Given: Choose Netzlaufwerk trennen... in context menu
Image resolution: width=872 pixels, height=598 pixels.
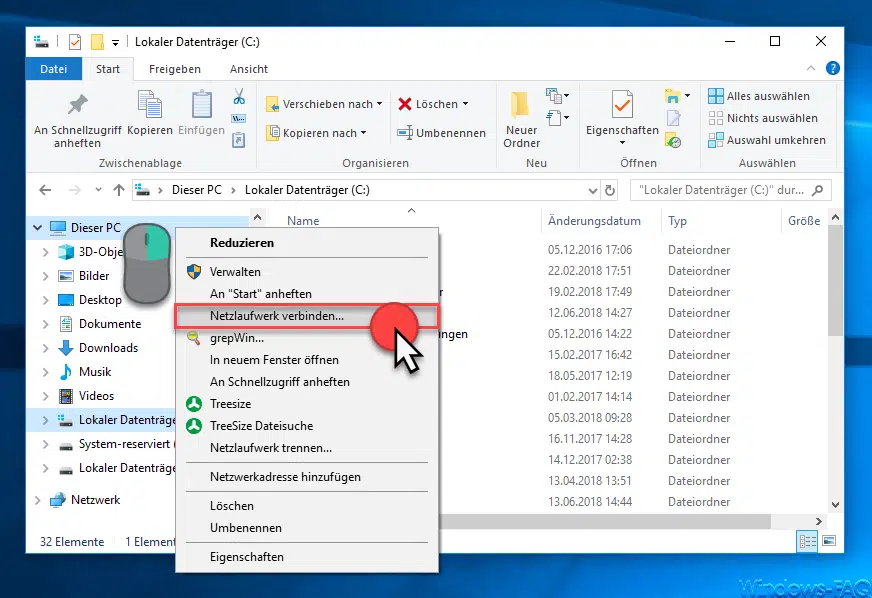Looking at the screenshot, I should 271,448.
